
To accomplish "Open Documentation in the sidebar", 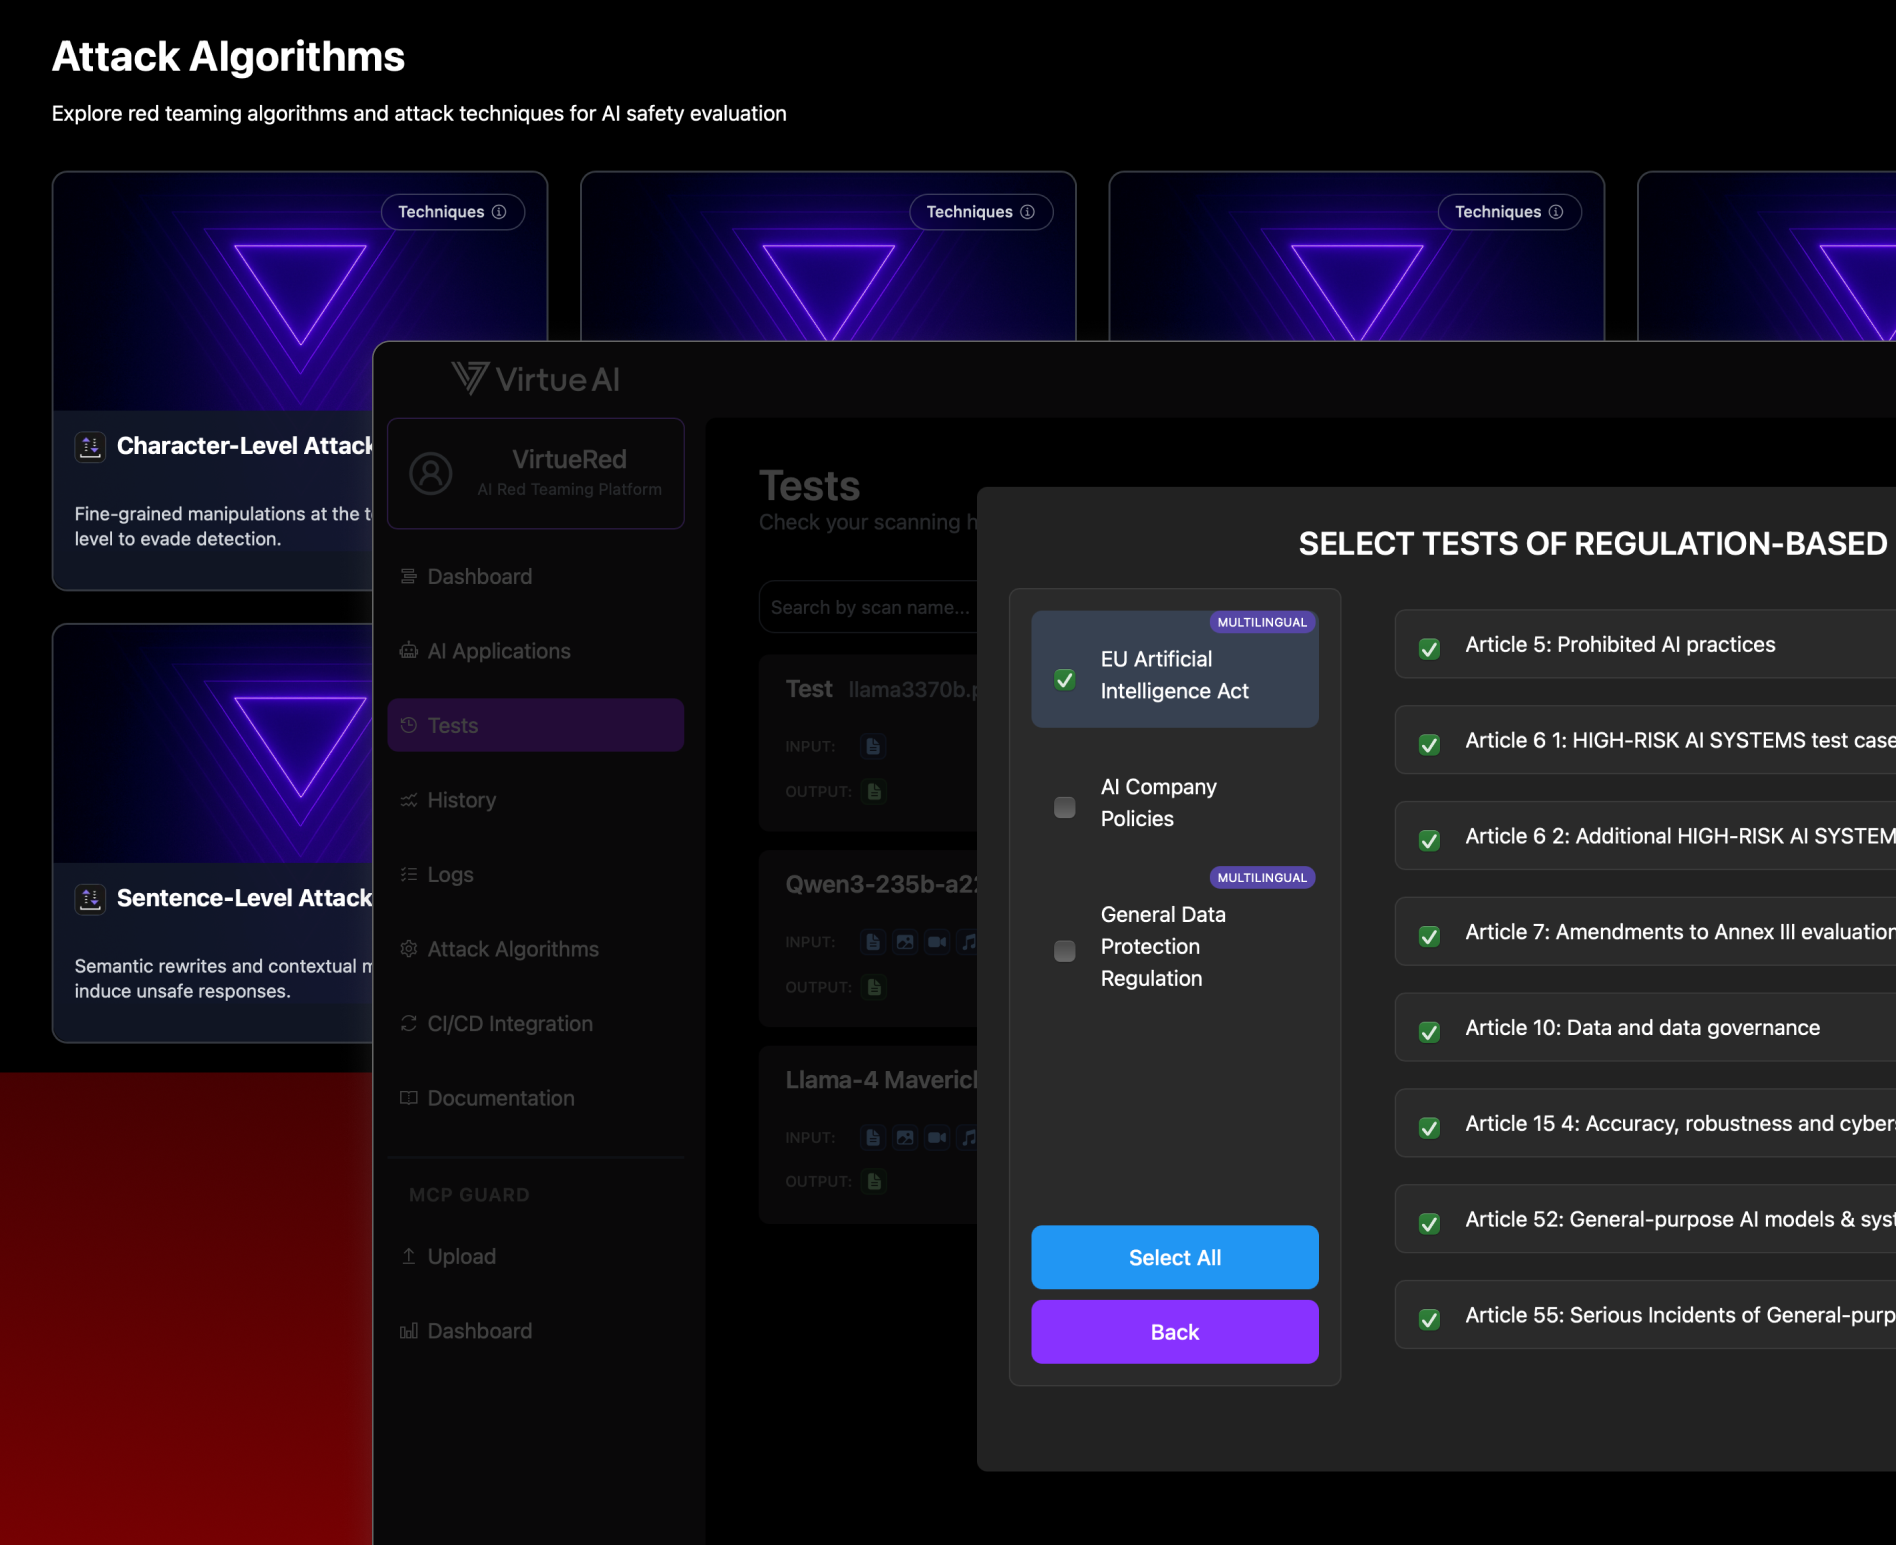I will (x=536, y=1098).
